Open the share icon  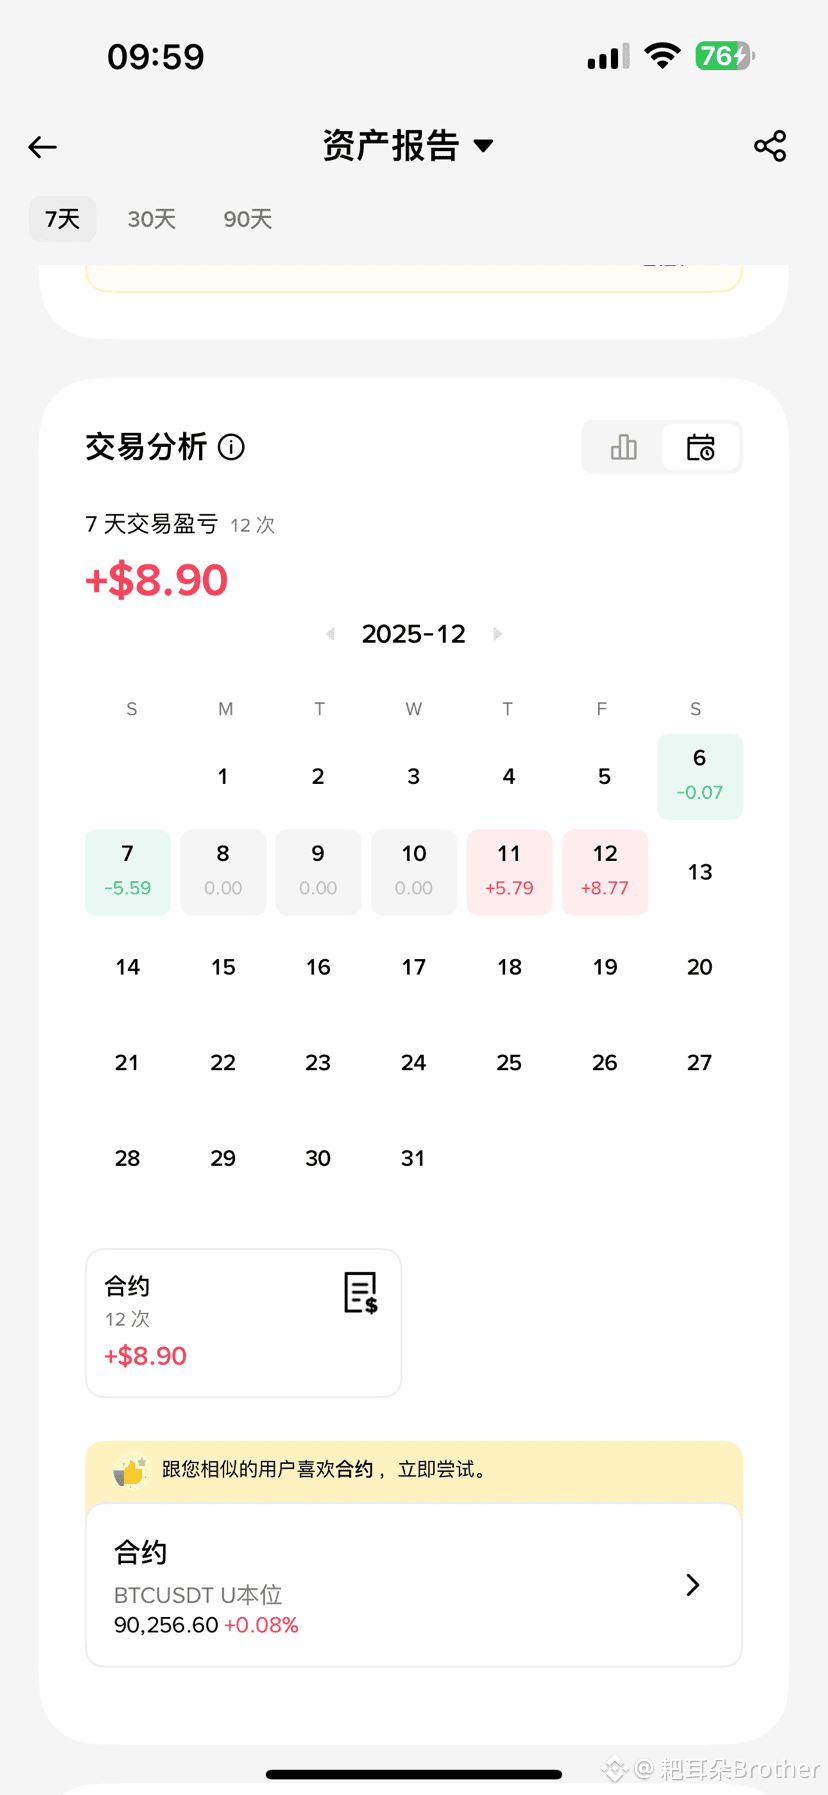[x=770, y=146]
